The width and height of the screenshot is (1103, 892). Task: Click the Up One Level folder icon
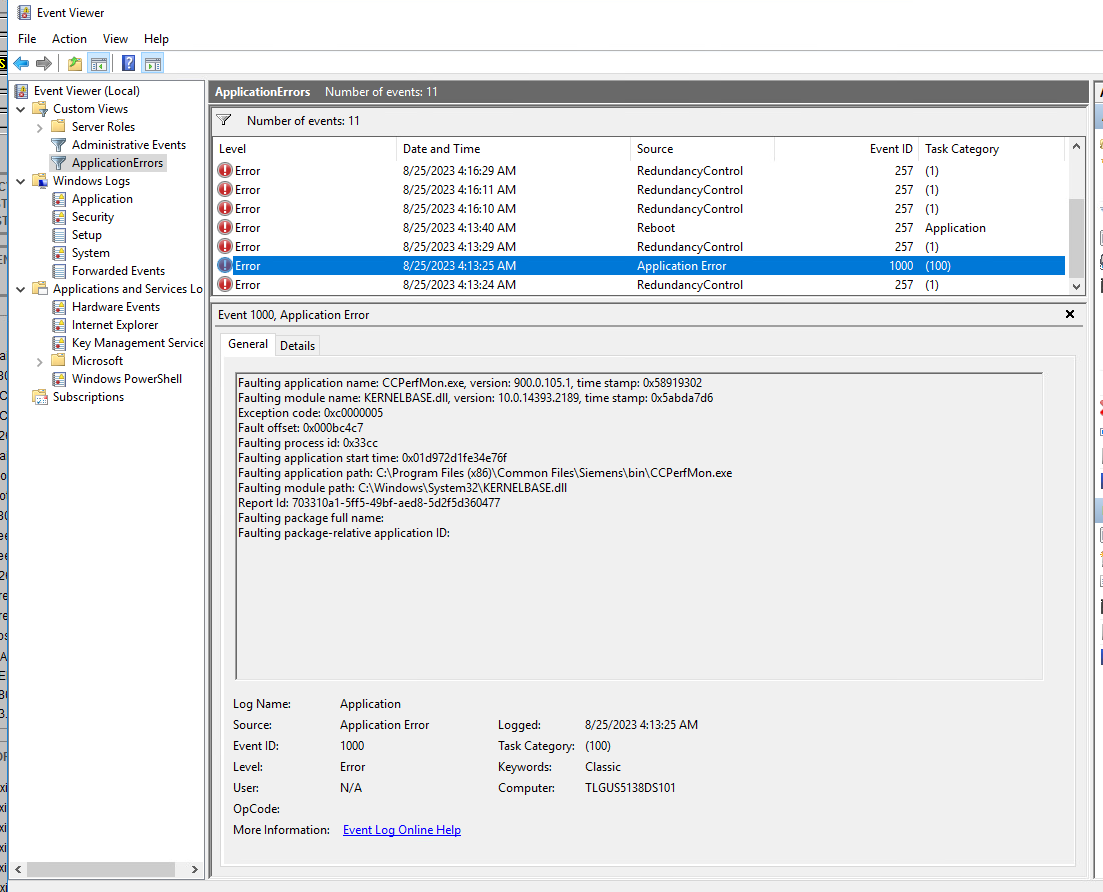pyautogui.click(x=75, y=64)
